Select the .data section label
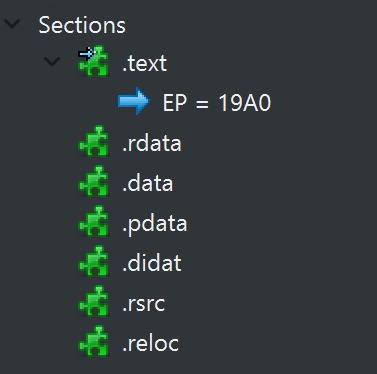 tap(147, 183)
